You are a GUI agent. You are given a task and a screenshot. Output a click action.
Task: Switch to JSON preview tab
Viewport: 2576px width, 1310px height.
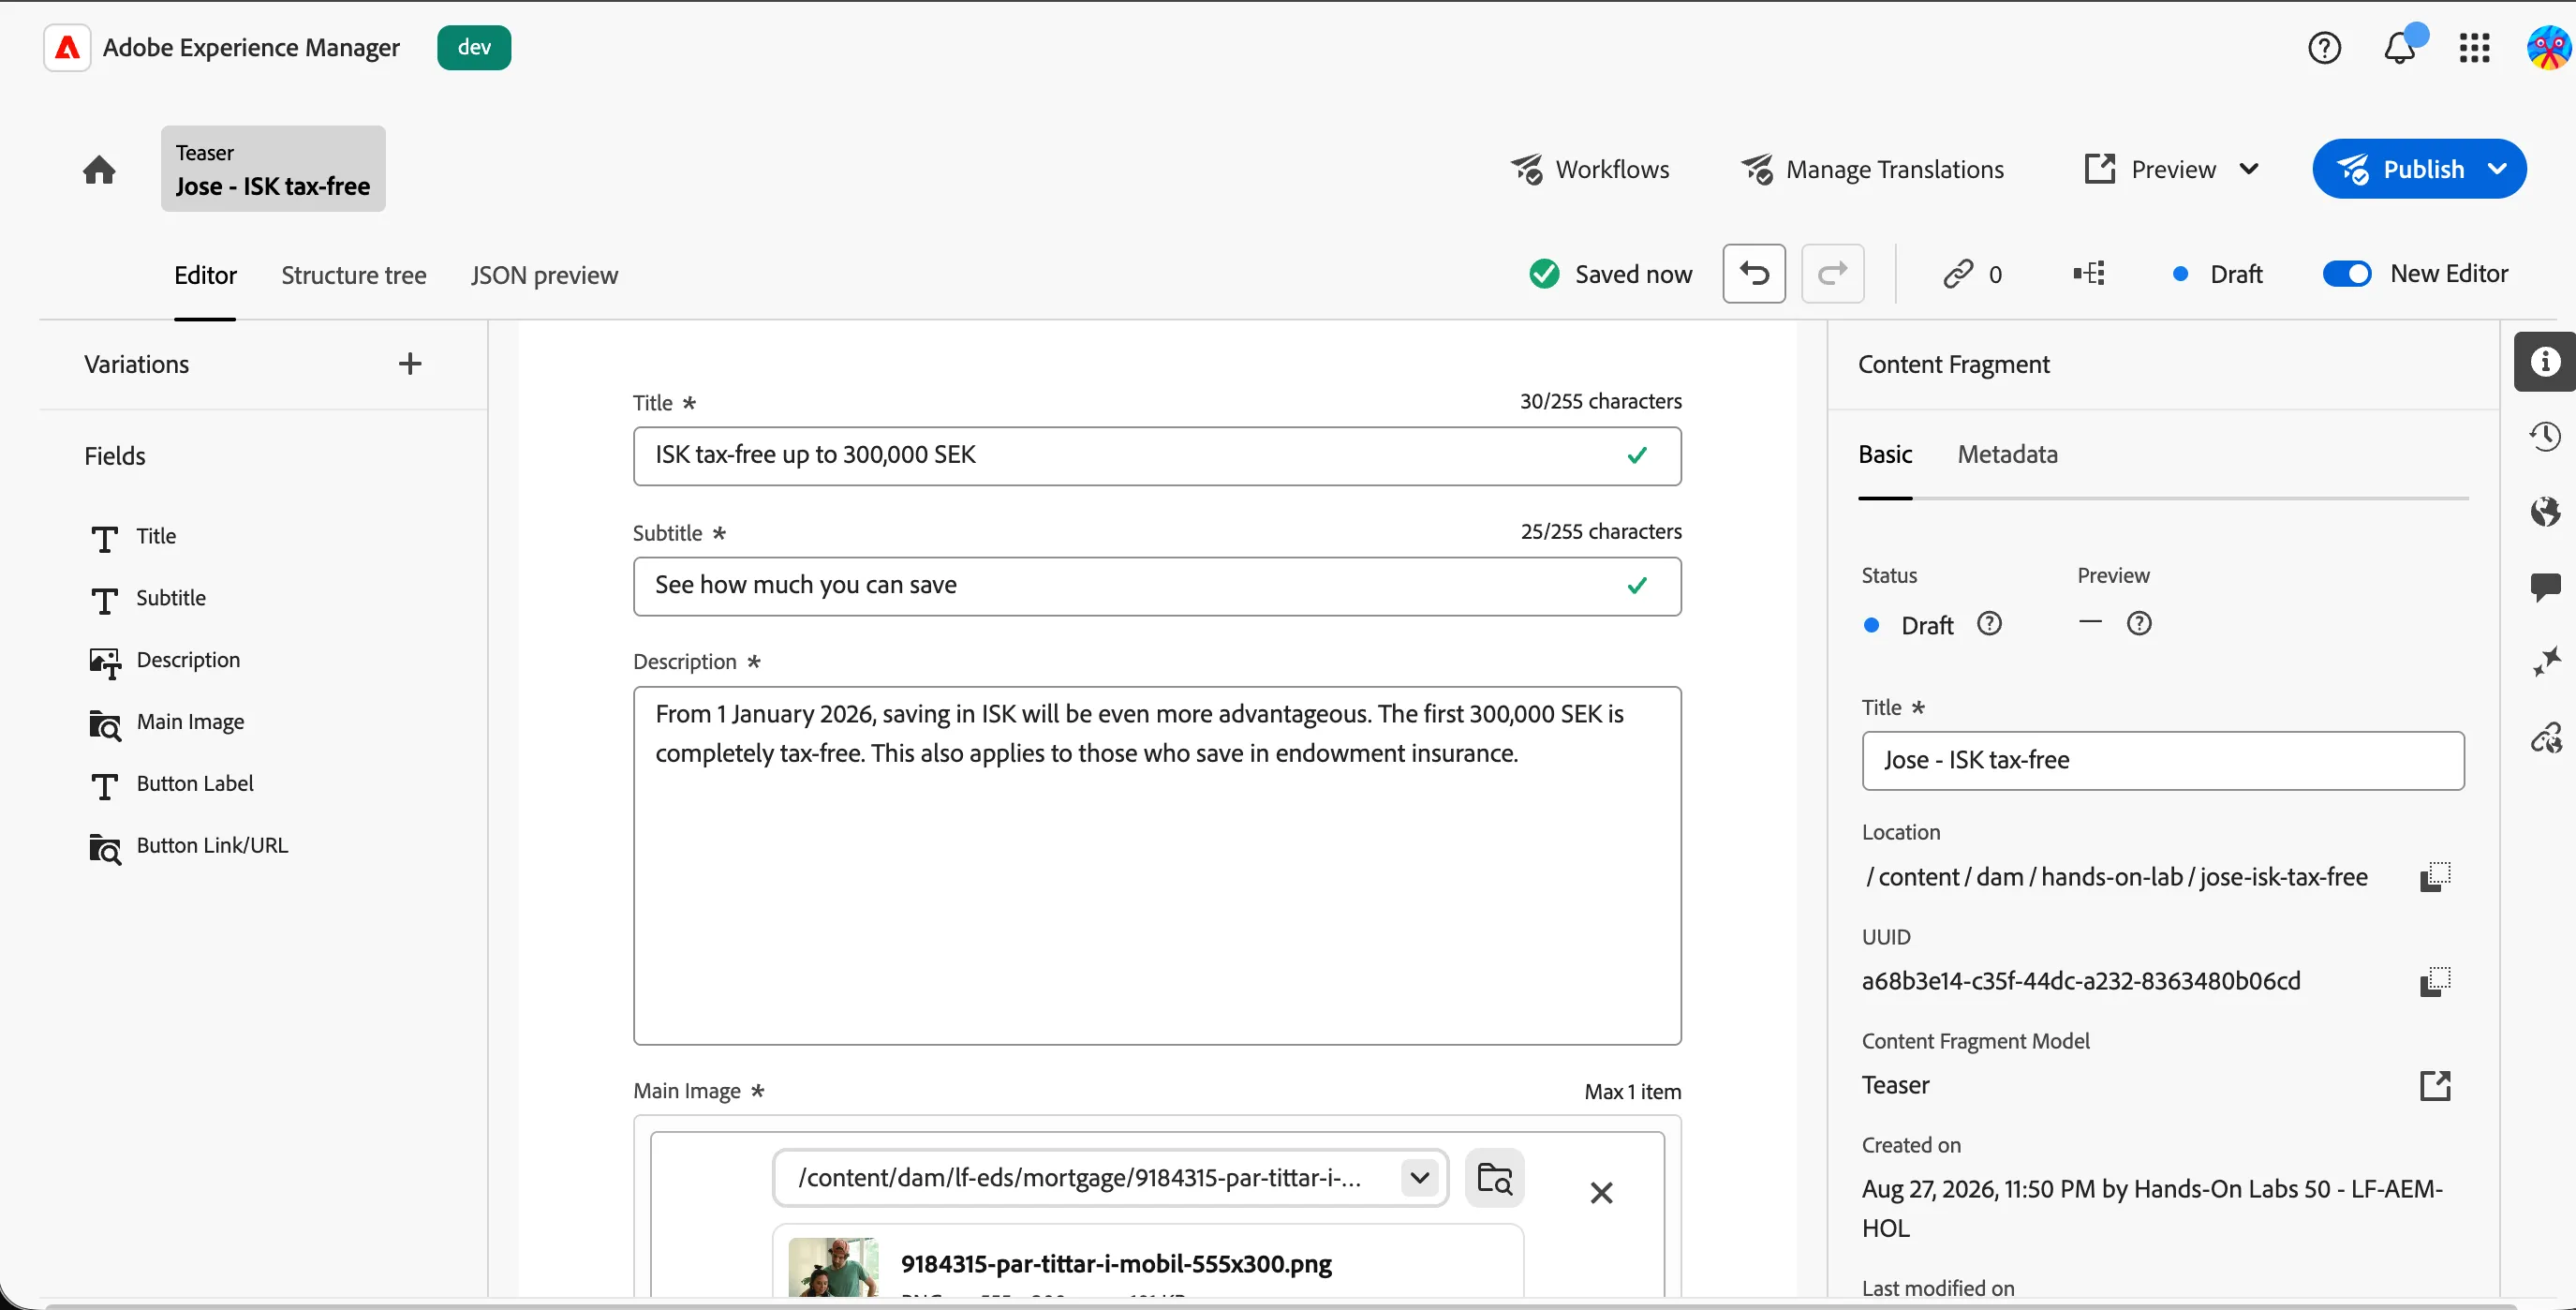(x=545, y=275)
